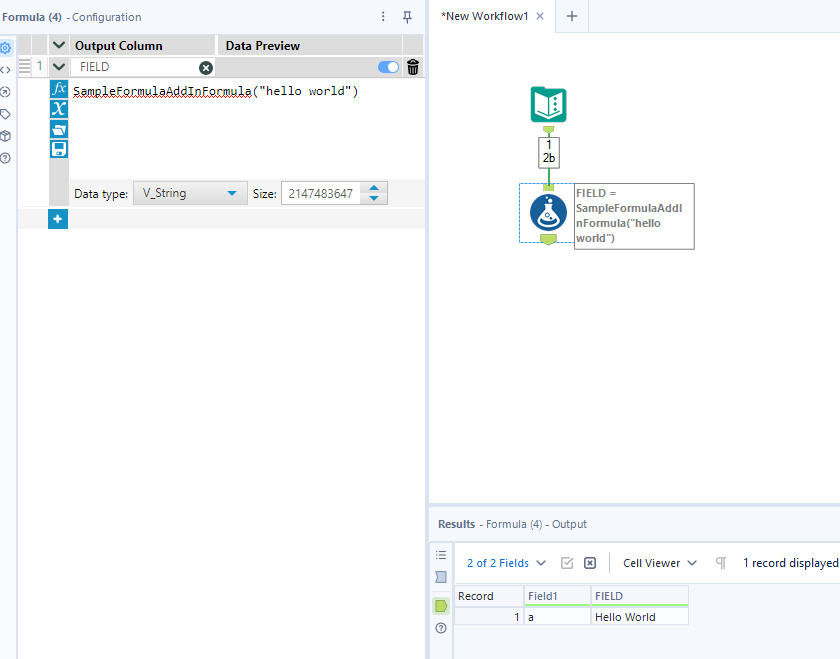
Task: Save the expression with the disk icon
Action: coord(59,149)
